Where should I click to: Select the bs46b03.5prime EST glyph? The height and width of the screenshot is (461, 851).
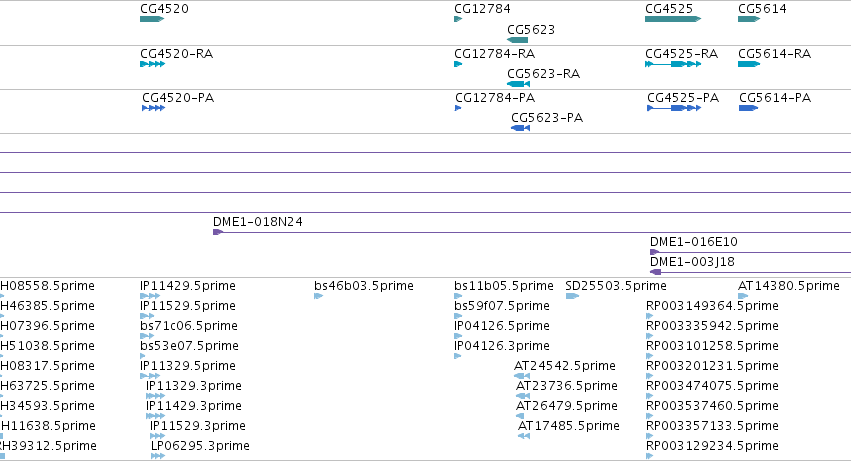(x=319, y=296)
